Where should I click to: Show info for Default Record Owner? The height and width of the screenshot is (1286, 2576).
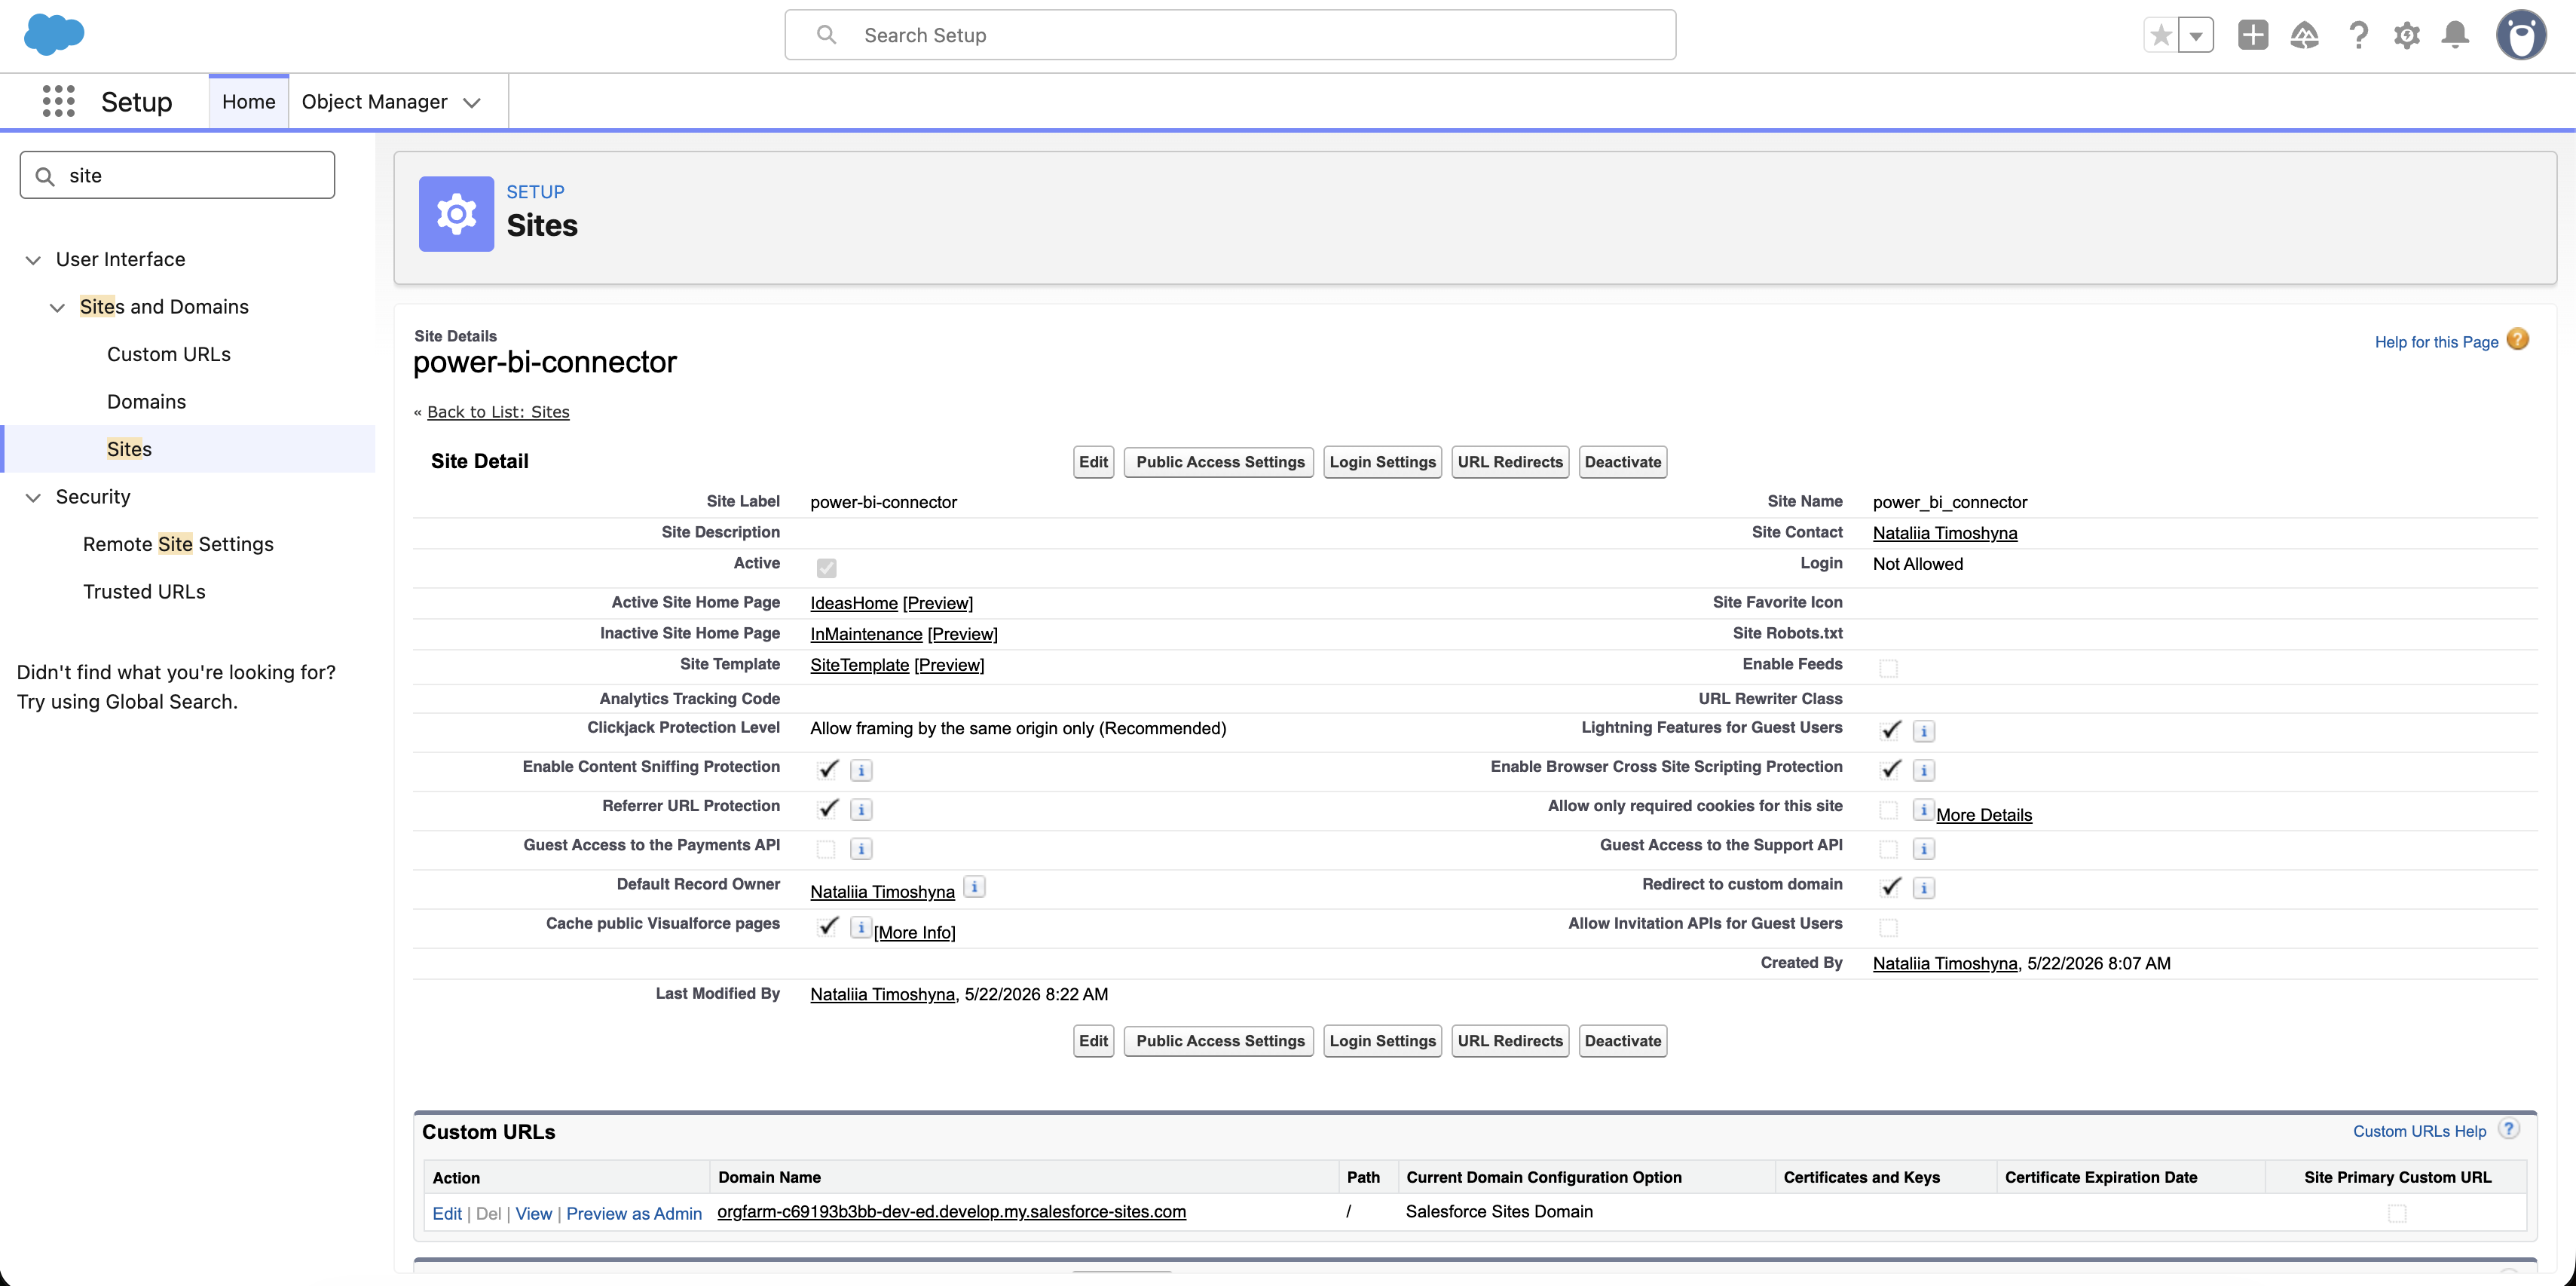(x=974, y=886)
